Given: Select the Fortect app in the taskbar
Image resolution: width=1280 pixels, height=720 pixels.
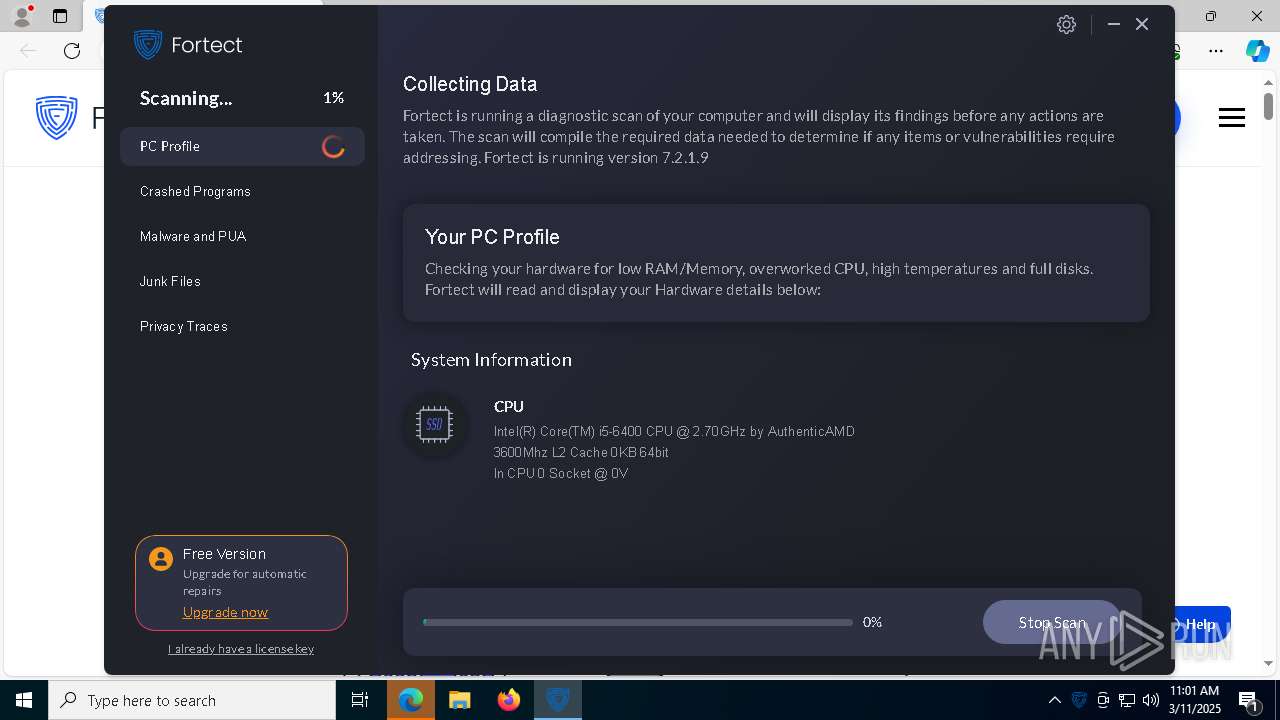Looking at the screenshot, I should [x=558, y=700].
